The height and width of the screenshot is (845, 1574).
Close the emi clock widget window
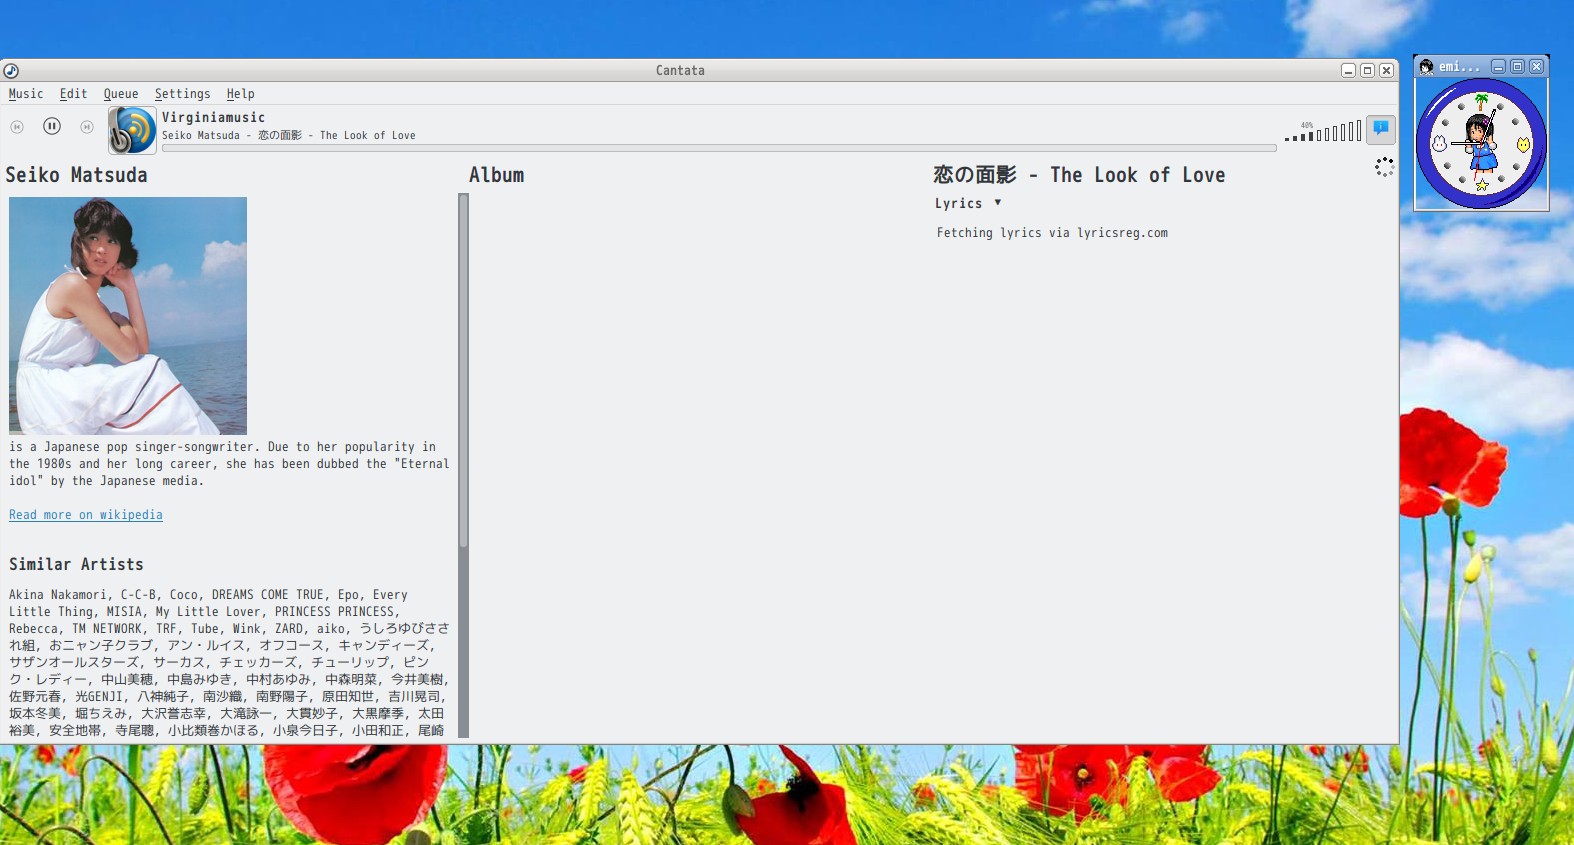(x=1537, y=67)
